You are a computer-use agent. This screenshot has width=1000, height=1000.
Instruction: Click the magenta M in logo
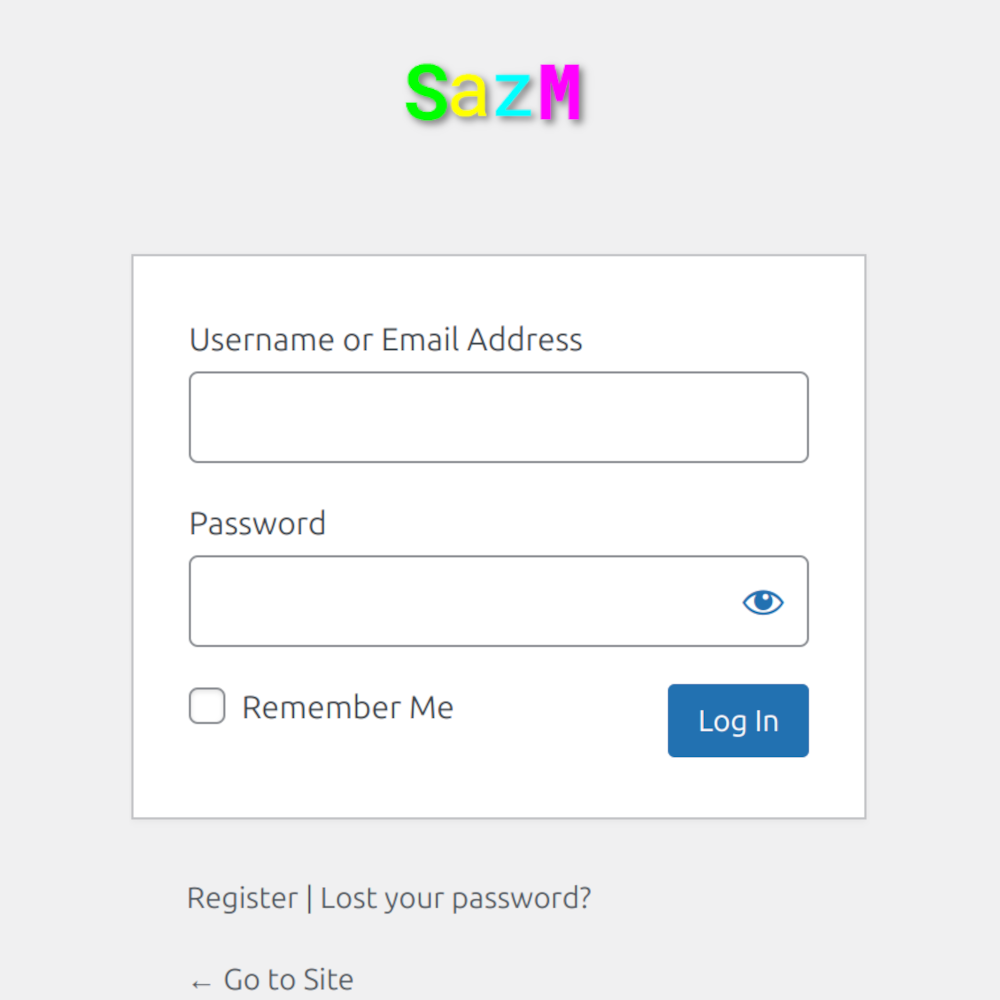(x=559, y=92)
